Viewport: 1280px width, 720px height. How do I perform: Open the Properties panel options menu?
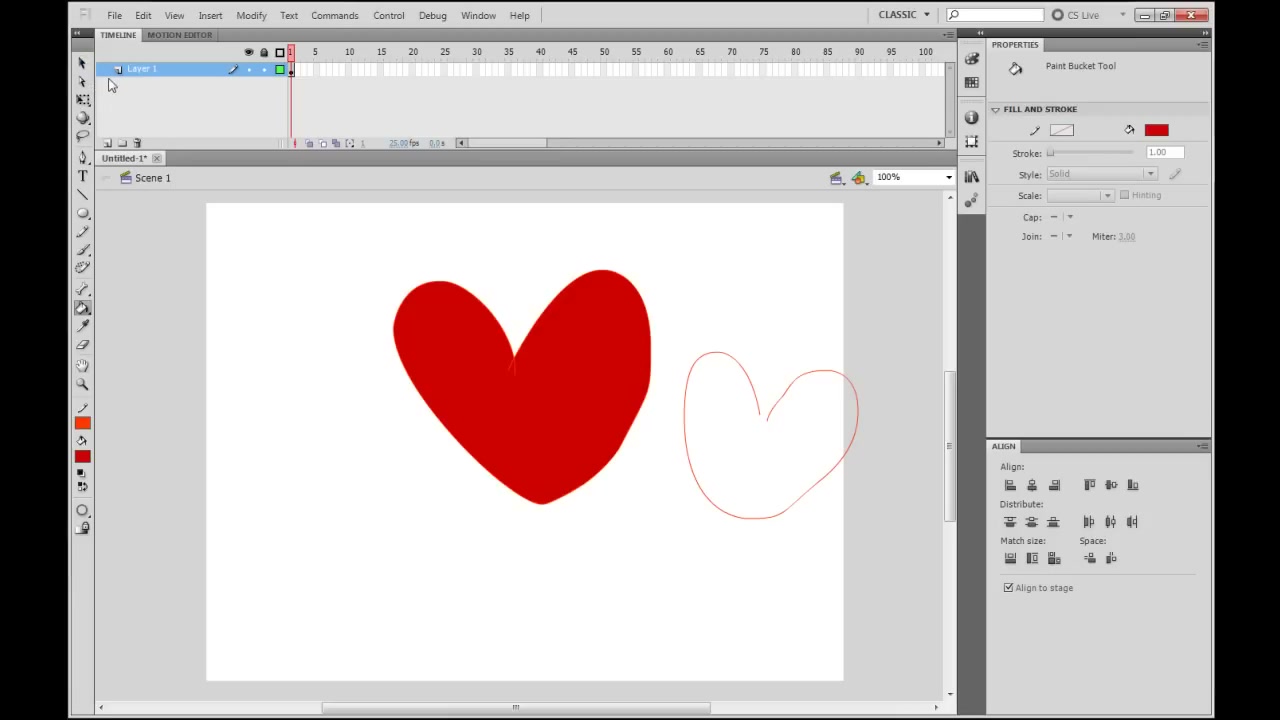coord(1203,45)
